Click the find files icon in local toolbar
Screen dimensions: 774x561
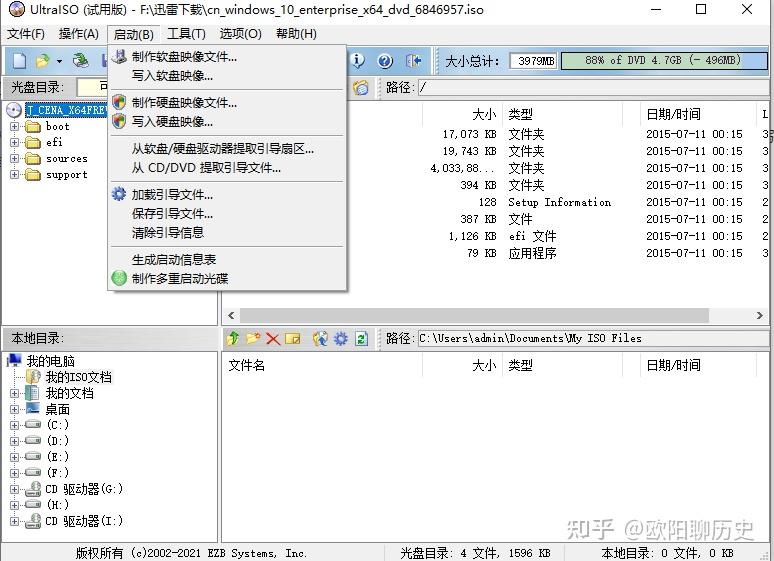point(320,338)
